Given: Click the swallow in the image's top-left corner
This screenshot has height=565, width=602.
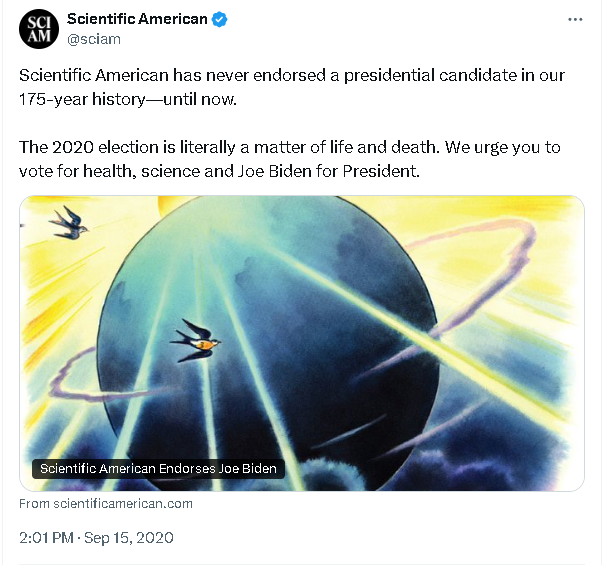Looking at the screenshot, I should 67,221.
